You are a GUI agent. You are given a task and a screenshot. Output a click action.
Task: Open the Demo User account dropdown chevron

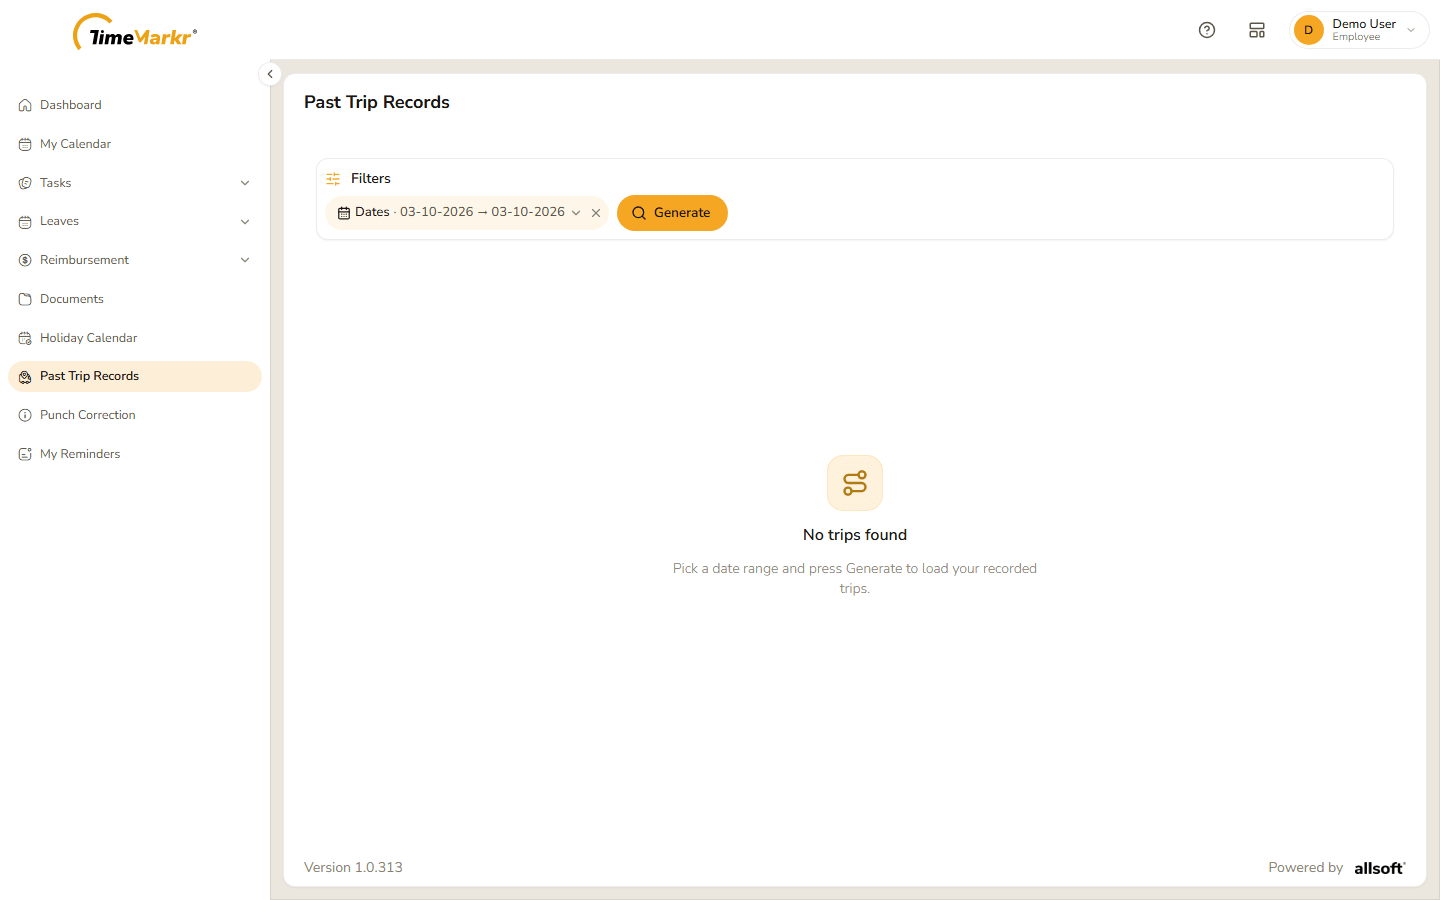[x=1411, y=30]
